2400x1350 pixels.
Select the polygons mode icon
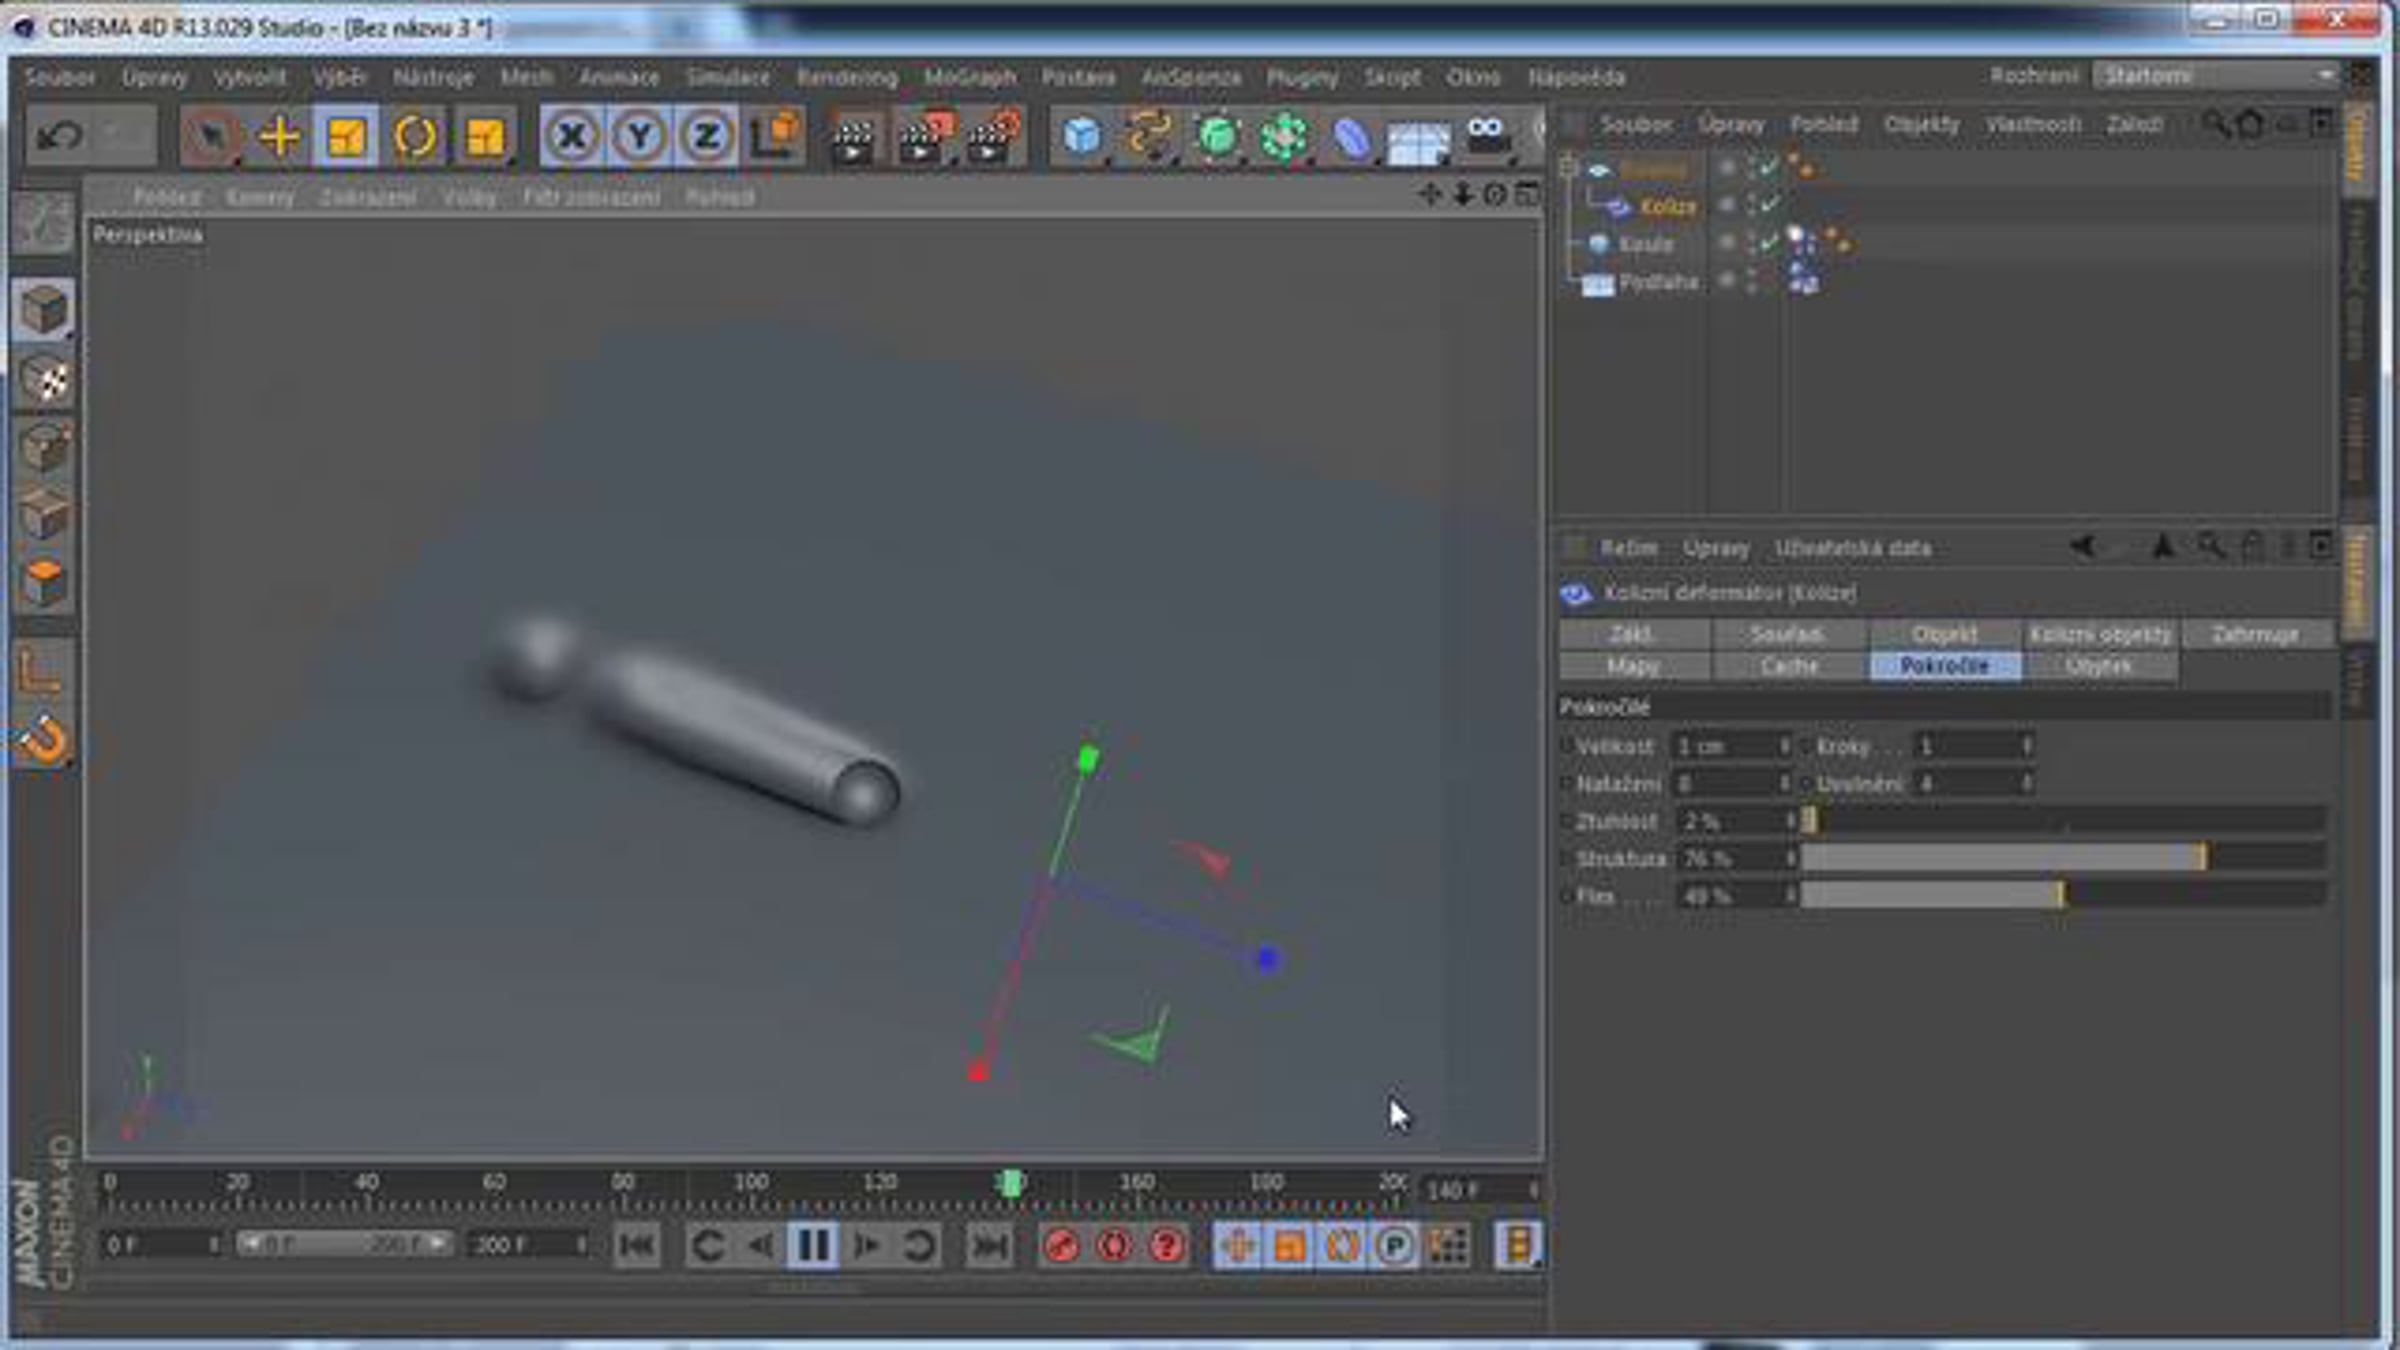(x=43, y=583)
